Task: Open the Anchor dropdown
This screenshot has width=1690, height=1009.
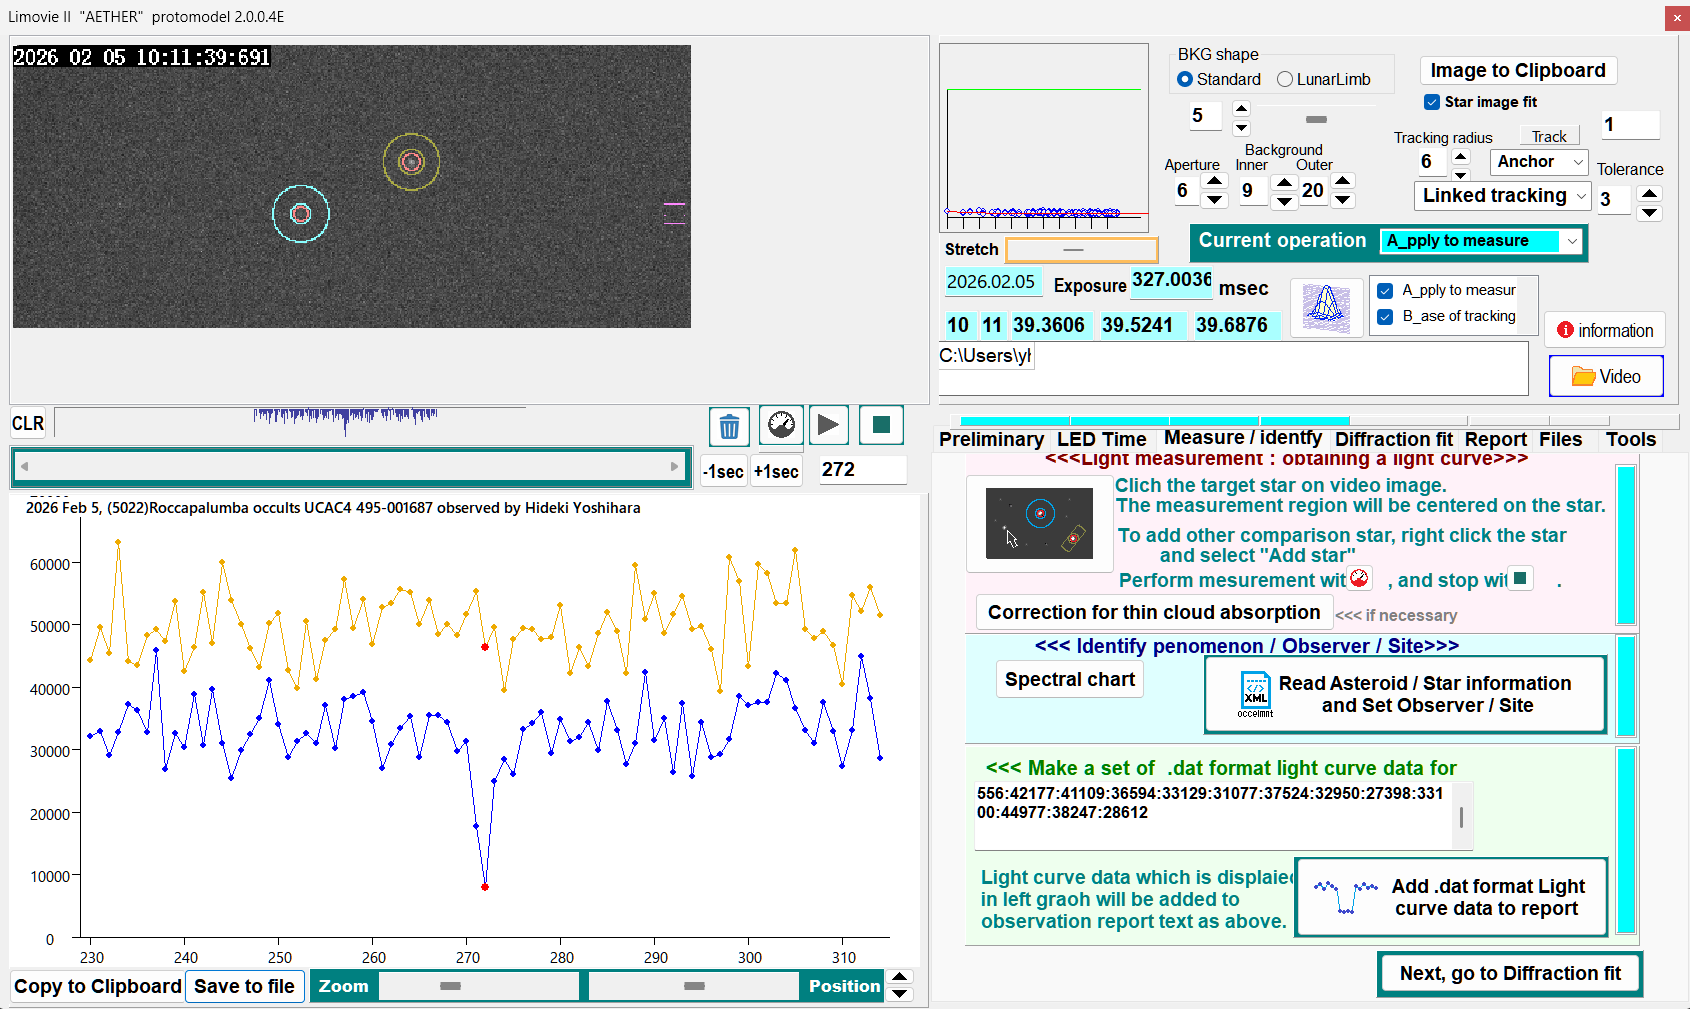Action: click(x=1538, y=162)
